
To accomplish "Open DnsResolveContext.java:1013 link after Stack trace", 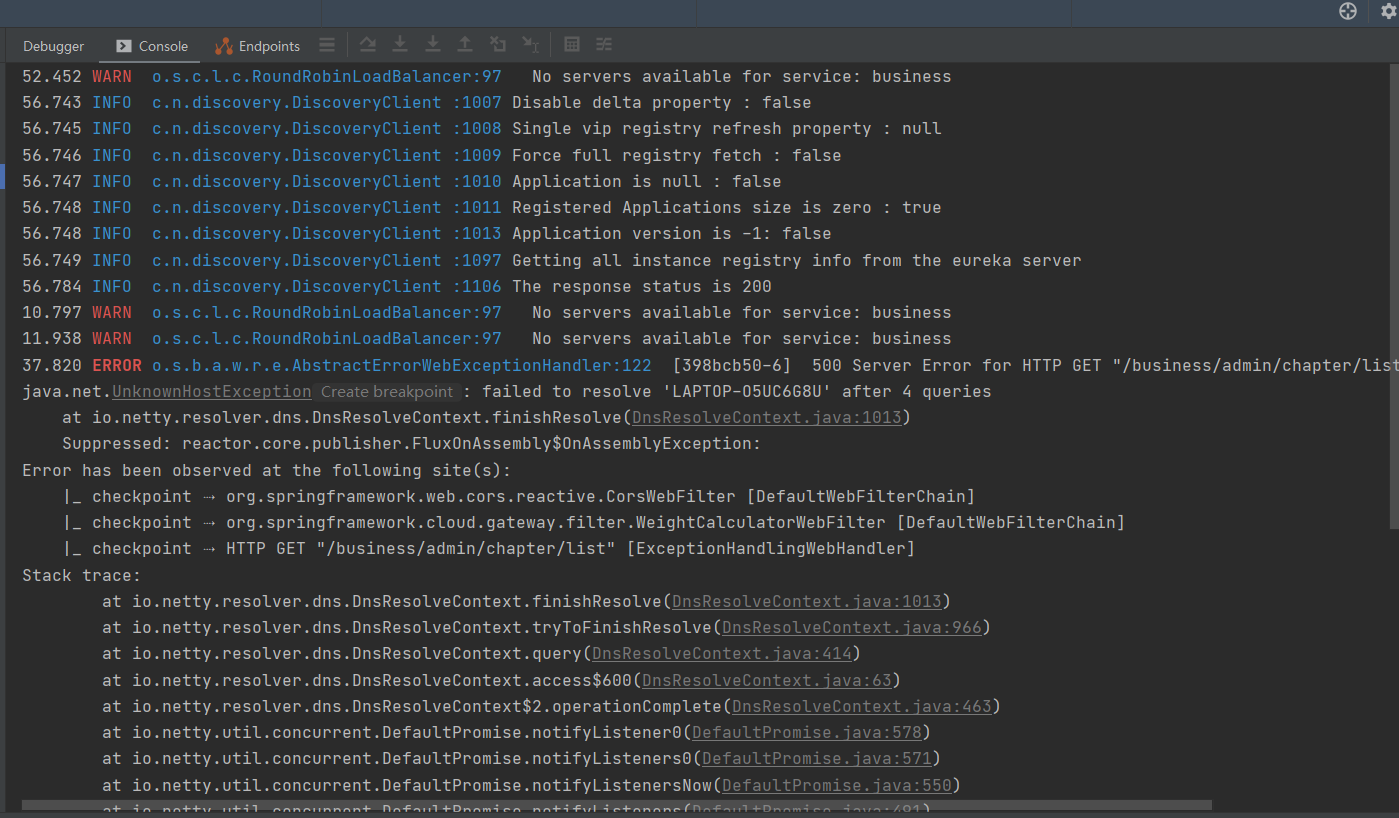I will click(x=806, y=602).
